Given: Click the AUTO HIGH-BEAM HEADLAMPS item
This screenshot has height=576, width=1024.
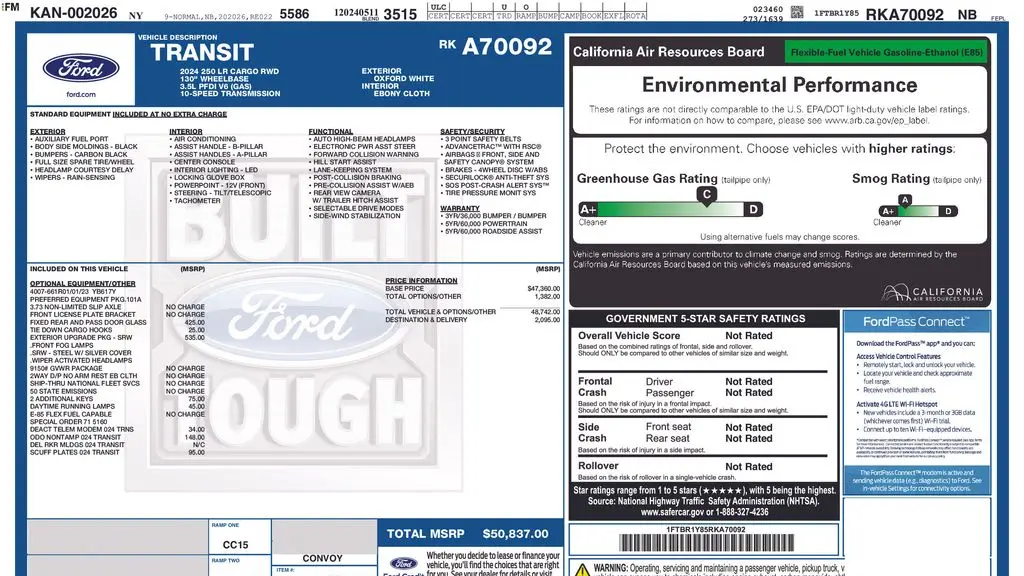Looking at the screenshot, I should coord(364,139).
